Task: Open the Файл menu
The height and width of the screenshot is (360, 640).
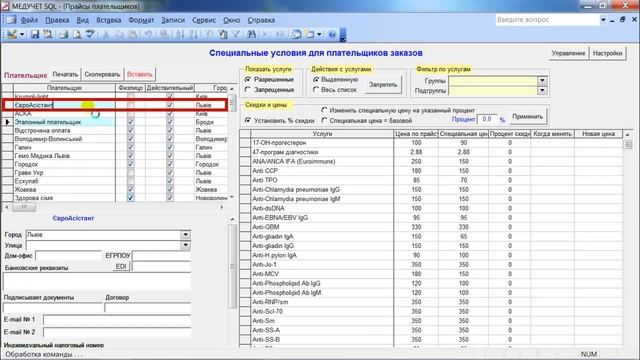Action: [x=29, y=20]
